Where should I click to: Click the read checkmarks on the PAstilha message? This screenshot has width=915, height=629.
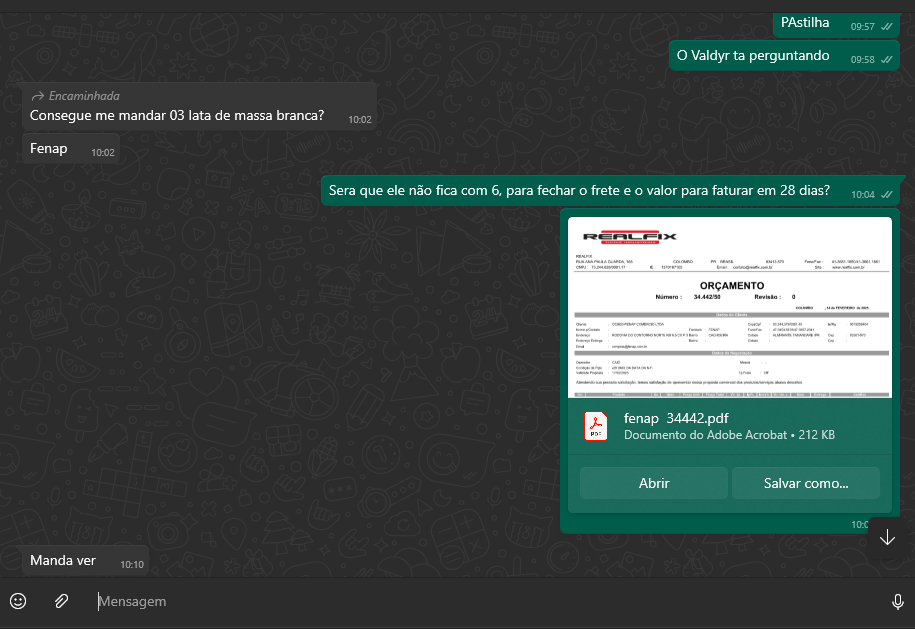pyautogui.click(x=887, y=27)
